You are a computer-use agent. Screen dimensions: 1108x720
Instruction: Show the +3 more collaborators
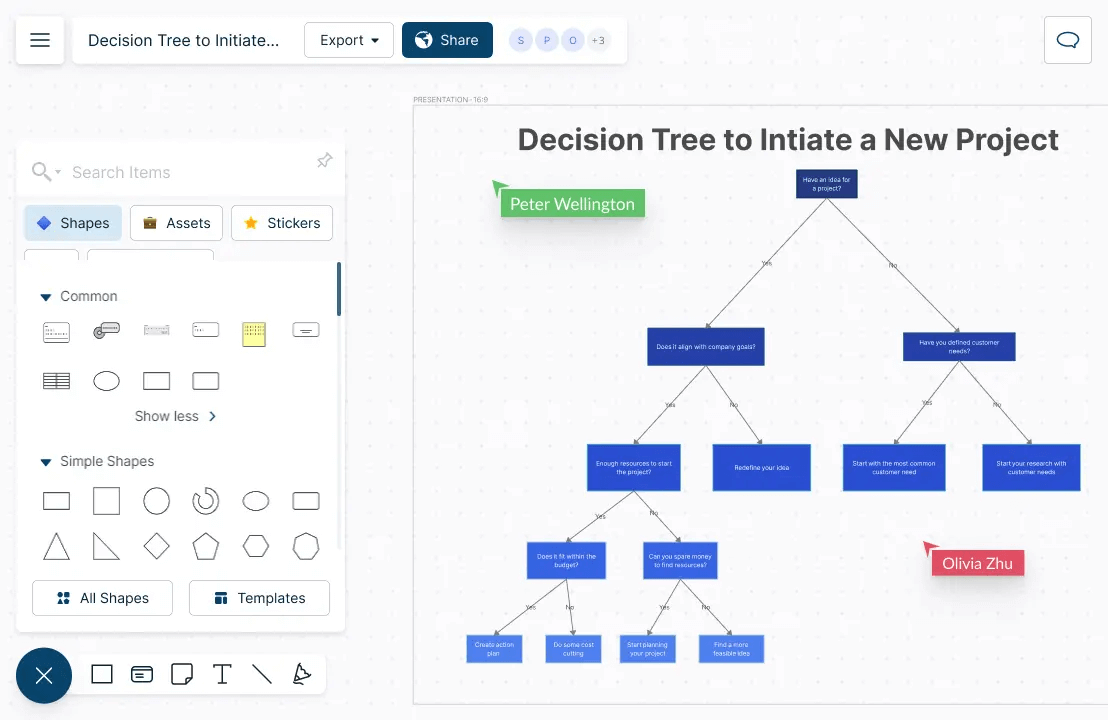[x=599, y=40]
